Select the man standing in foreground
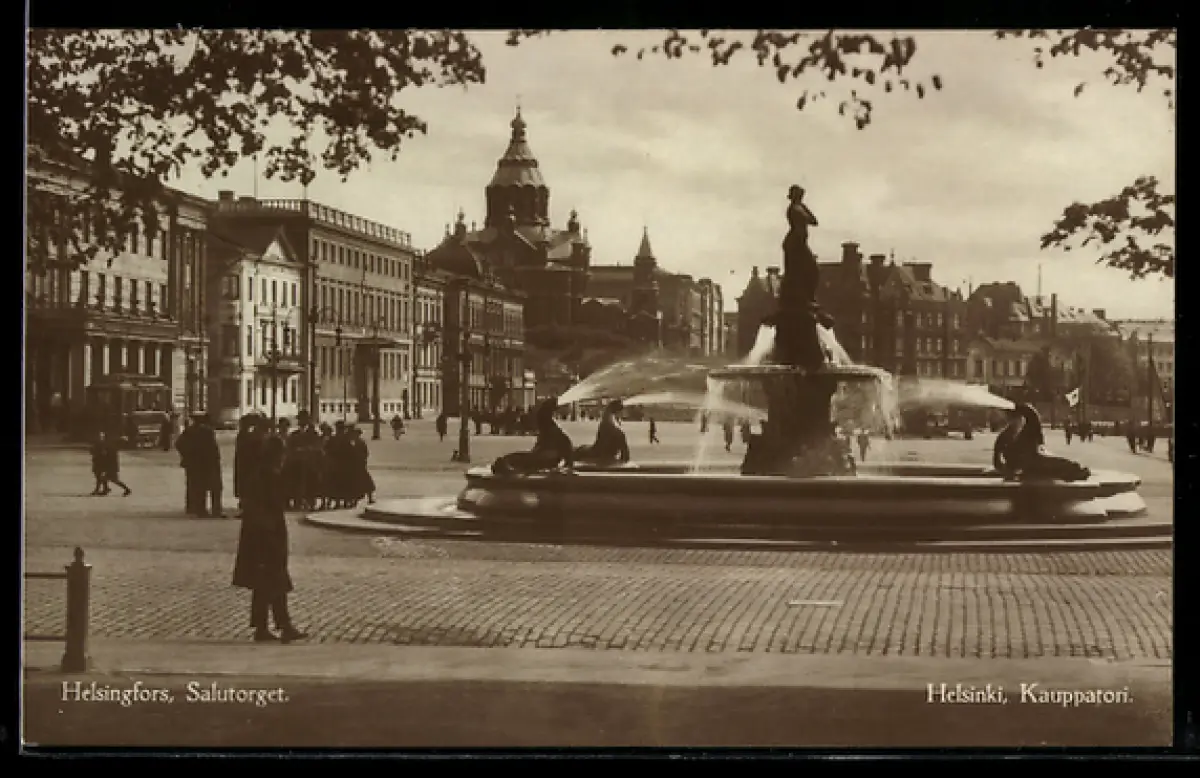The height and width of the screenshot is (778, 1200). [x=264, y=540]
